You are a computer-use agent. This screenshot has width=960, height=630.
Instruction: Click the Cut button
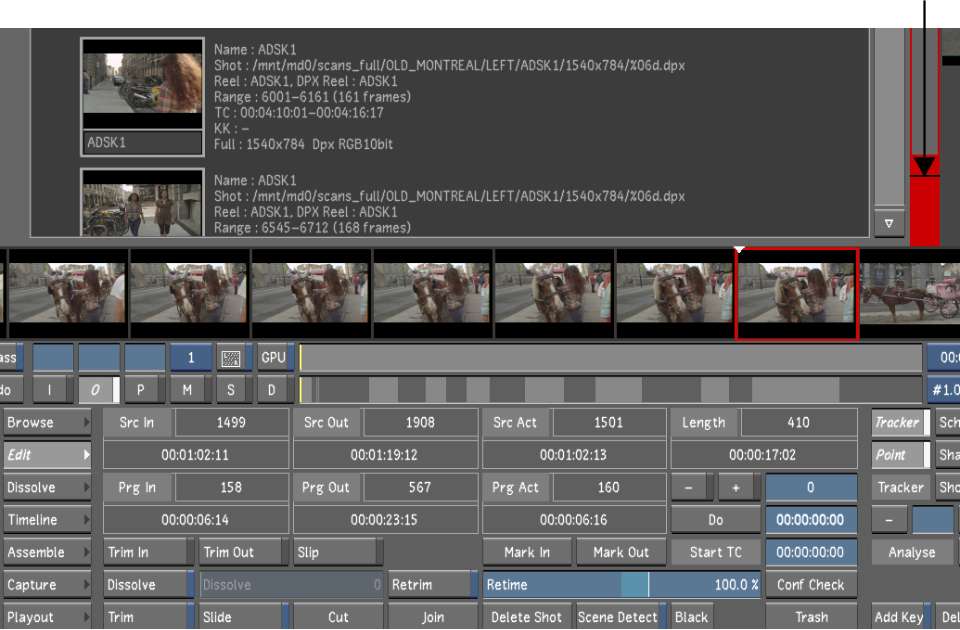[339, 617]
